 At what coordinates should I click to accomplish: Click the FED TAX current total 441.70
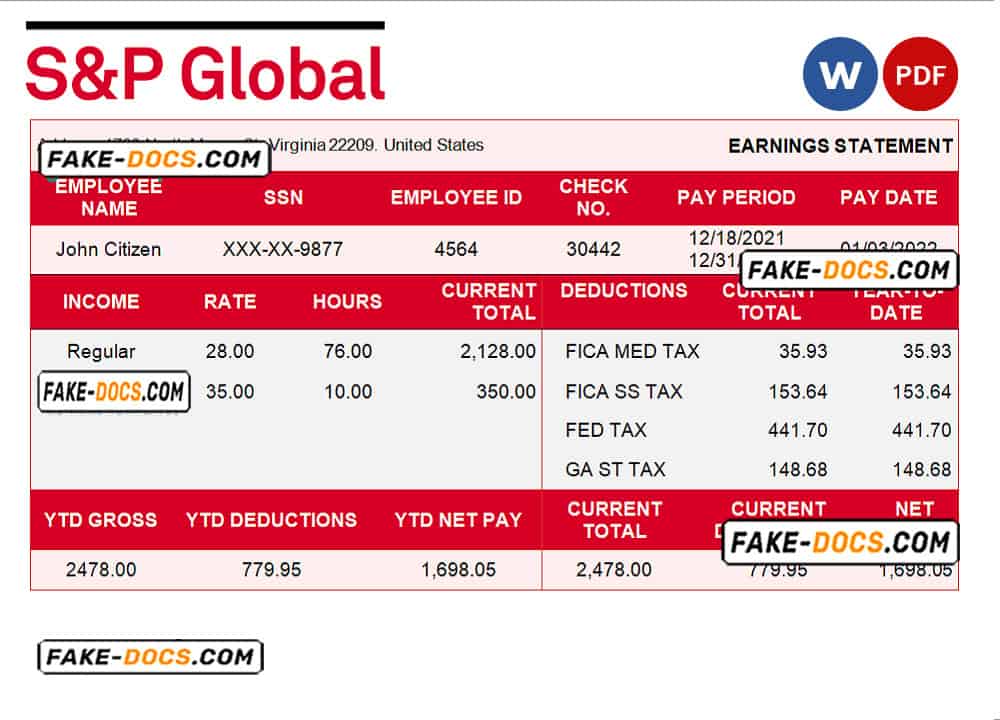[797, 431]
